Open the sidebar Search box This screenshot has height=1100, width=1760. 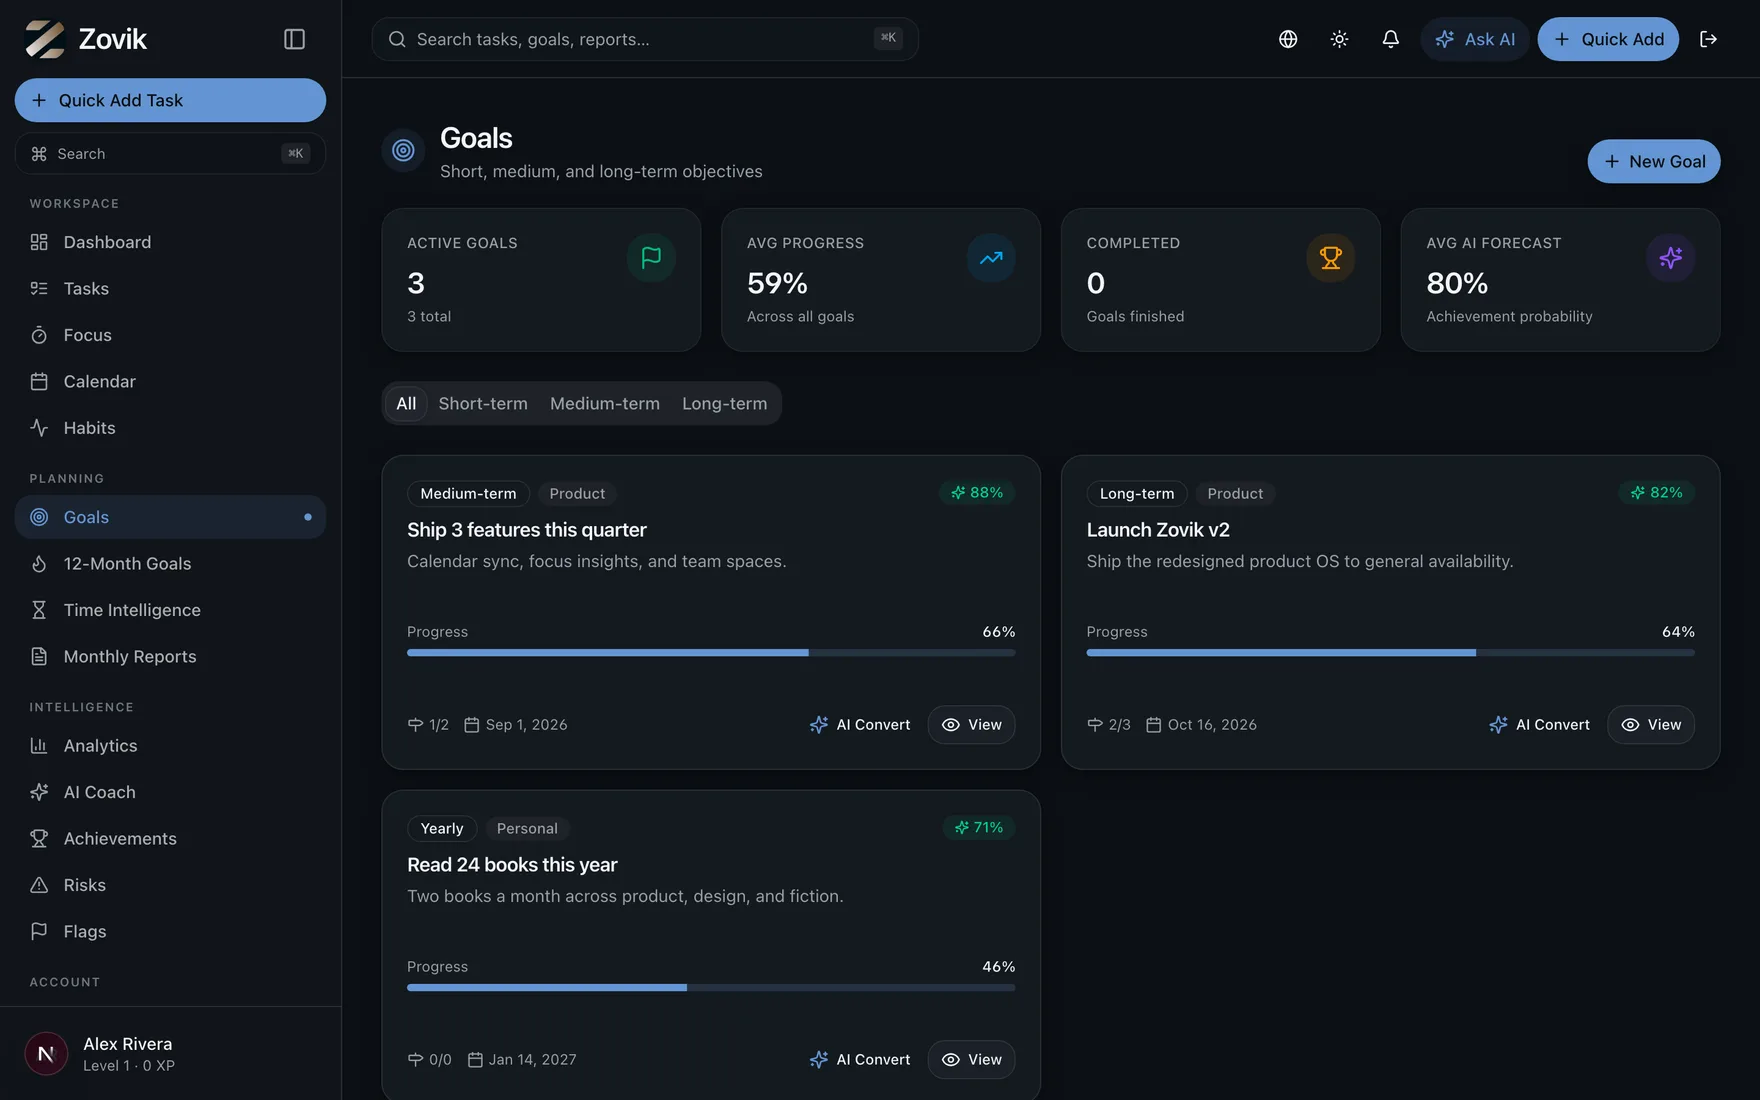pos(170,154)
